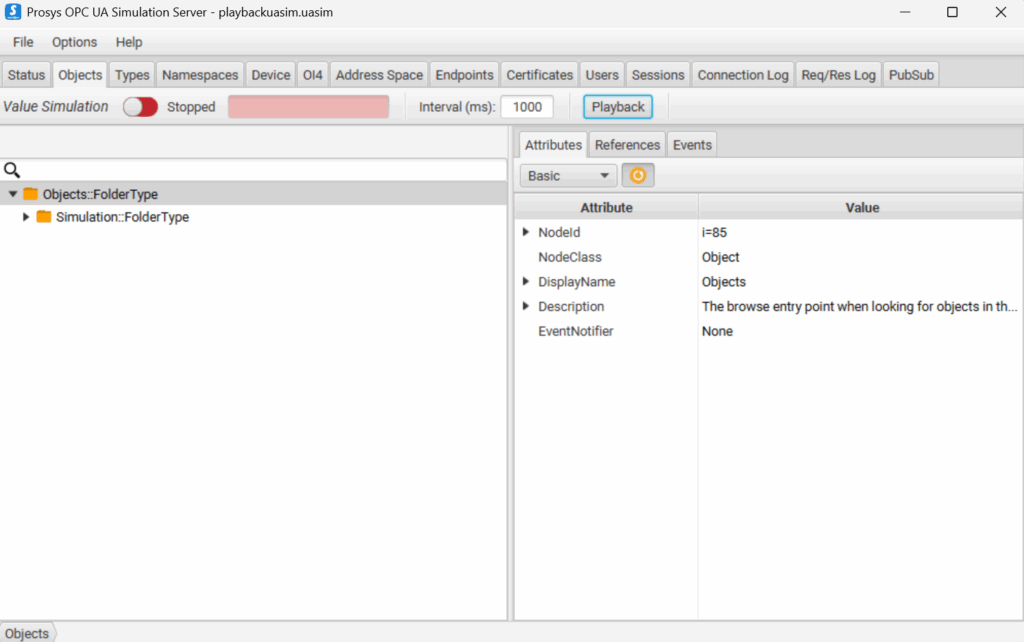Click the search magnifier icon
Image resolution: width=1024 pixels, height=642 pixels.
pos(12,170)
